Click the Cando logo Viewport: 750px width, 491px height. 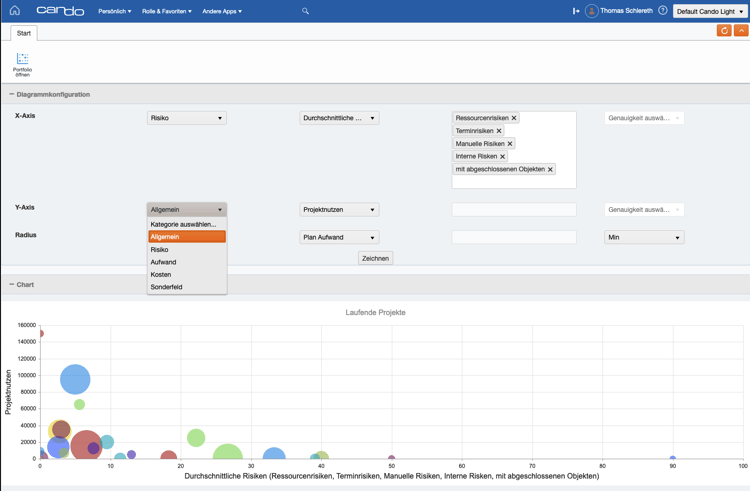coord(60,11)
